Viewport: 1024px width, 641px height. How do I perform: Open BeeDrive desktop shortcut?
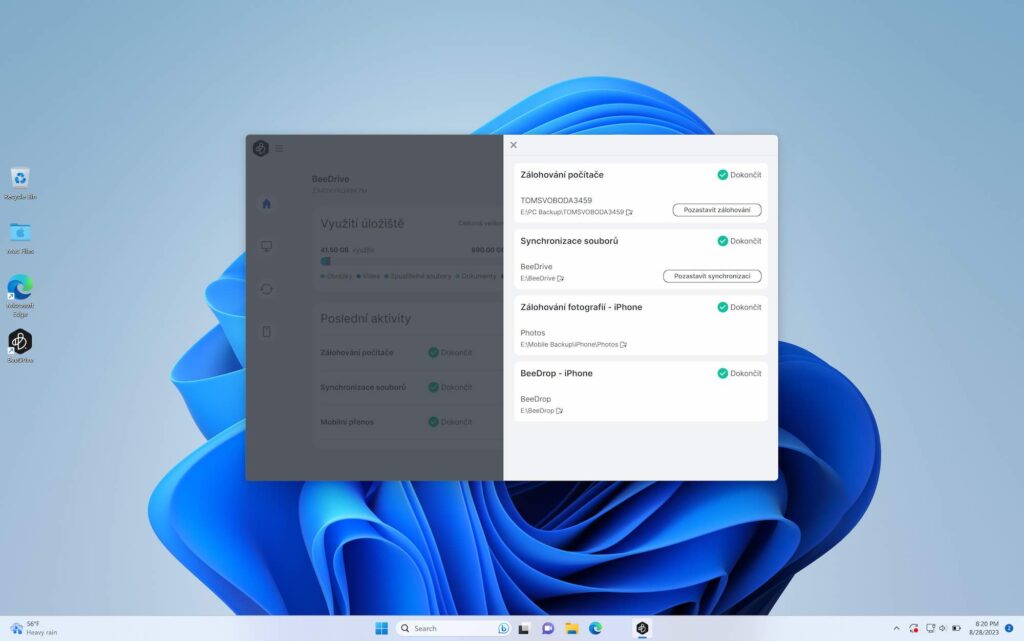tap(20, 346)
